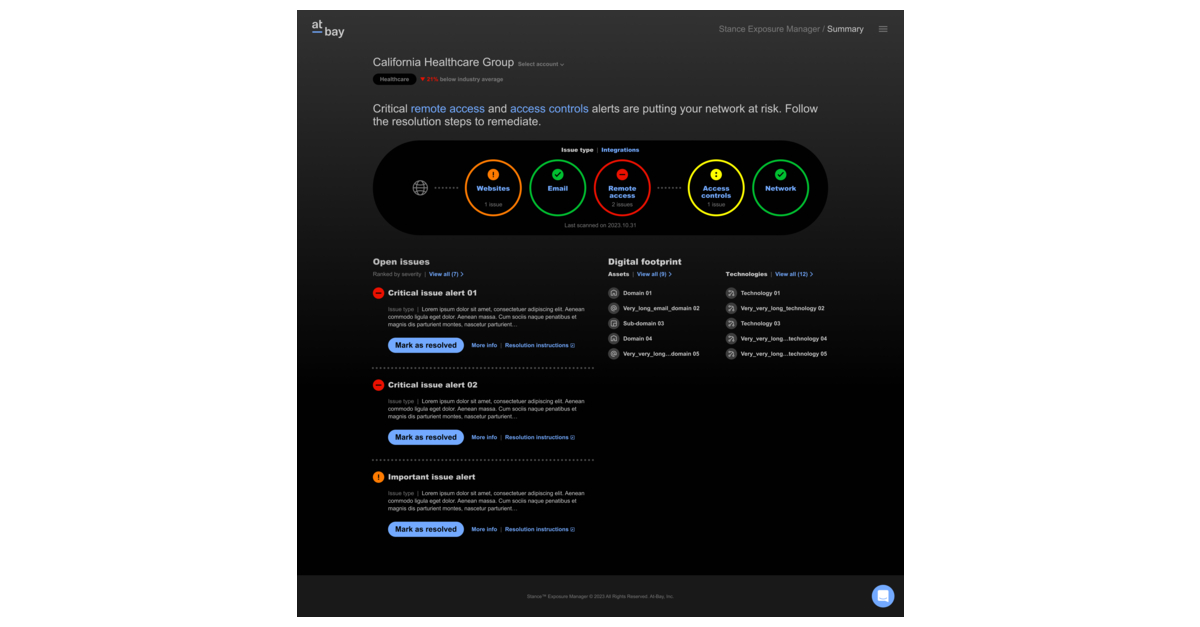Click the yellow Access controls circle
This screenshot has width=1200, height=627.
(716, 188)
